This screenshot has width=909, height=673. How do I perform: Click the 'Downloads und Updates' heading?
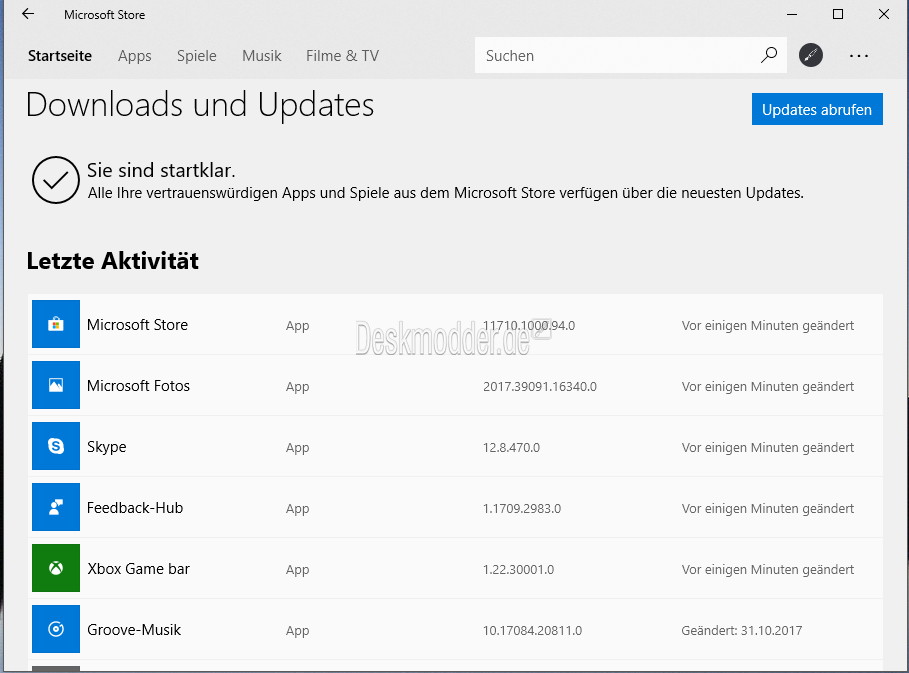pyautogui.click(x=200, y=105)
